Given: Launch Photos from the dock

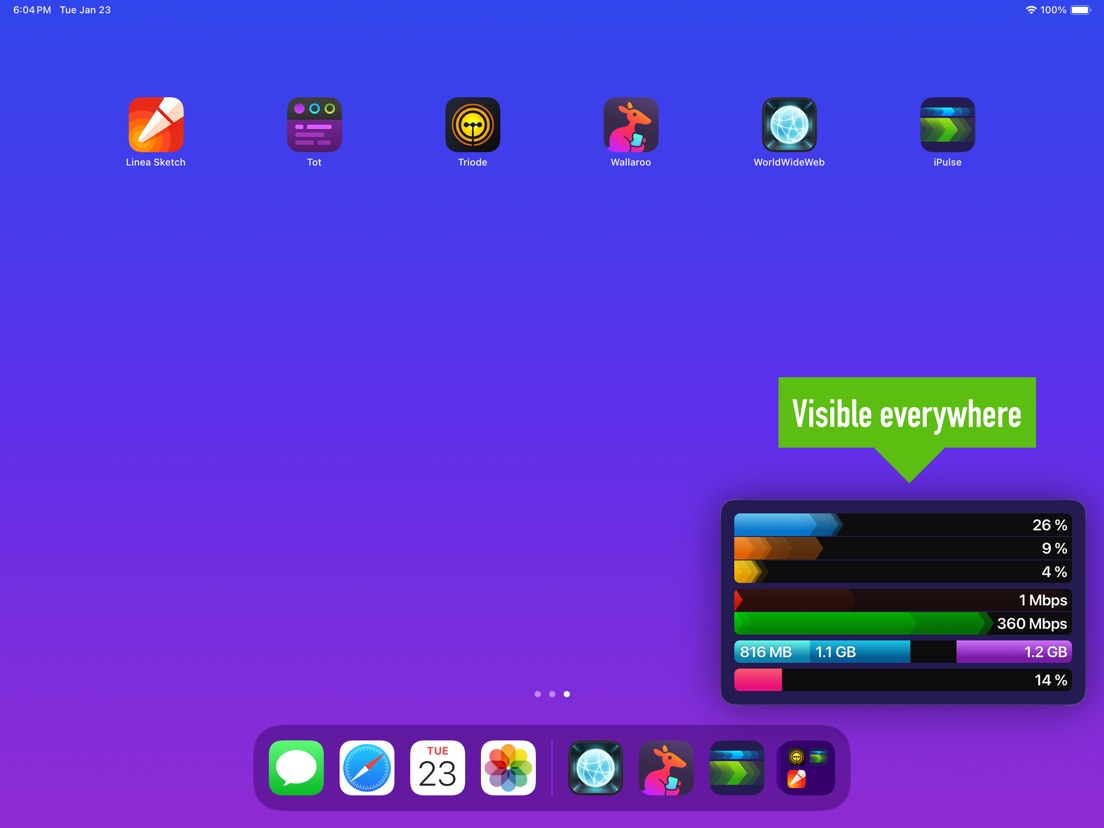Looking at the screenshot, I should (508, 768).
